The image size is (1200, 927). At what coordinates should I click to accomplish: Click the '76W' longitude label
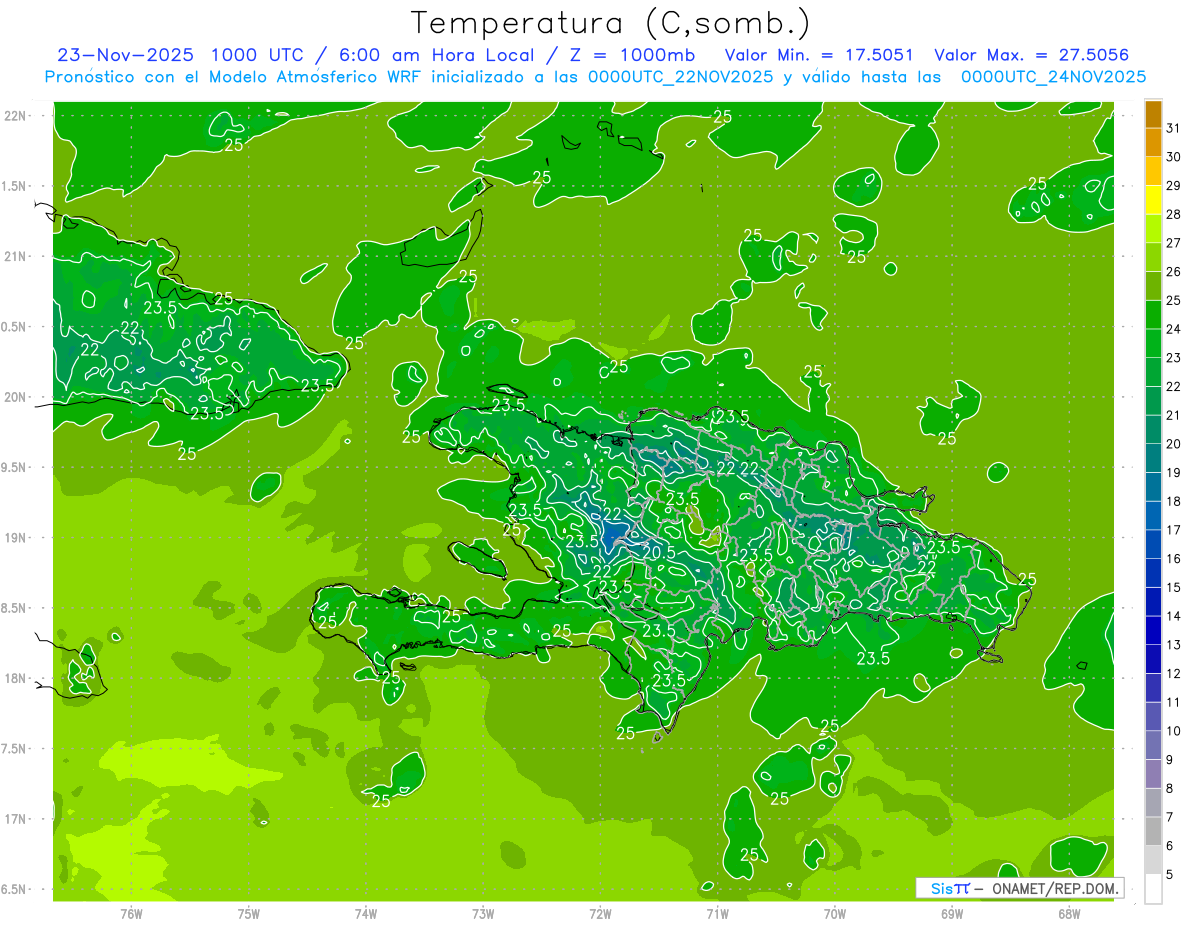pos(131,913)
